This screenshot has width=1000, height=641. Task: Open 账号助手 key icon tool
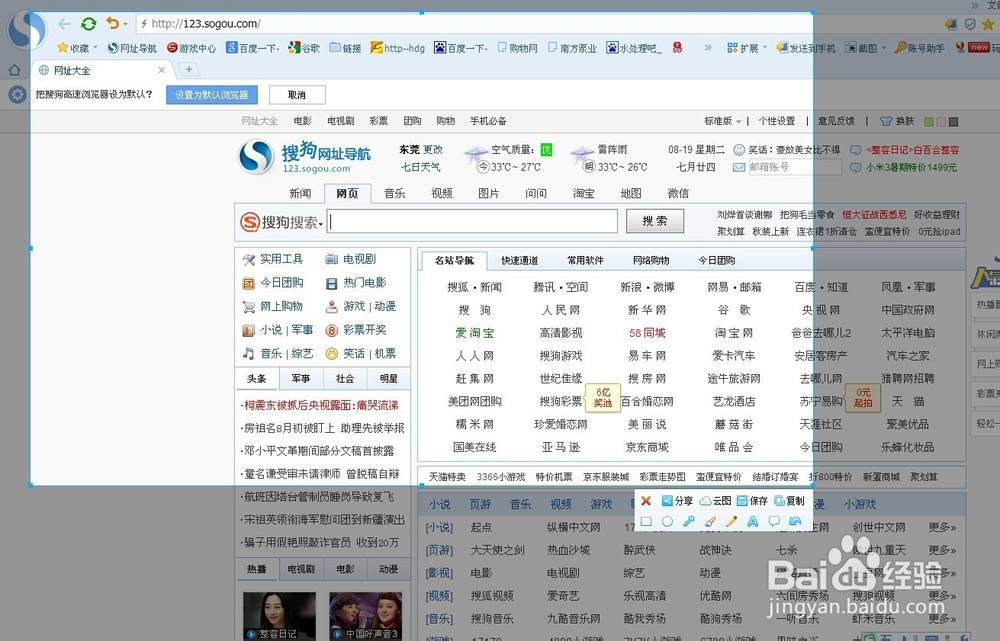tap(920, 48)
